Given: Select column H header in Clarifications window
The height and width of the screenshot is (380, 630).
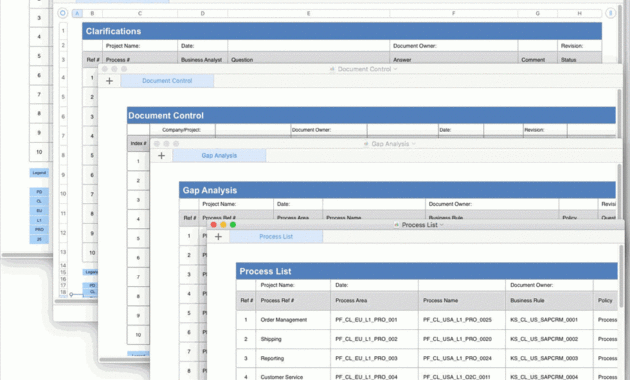Looking at the screenshot, I should point(579,13).
